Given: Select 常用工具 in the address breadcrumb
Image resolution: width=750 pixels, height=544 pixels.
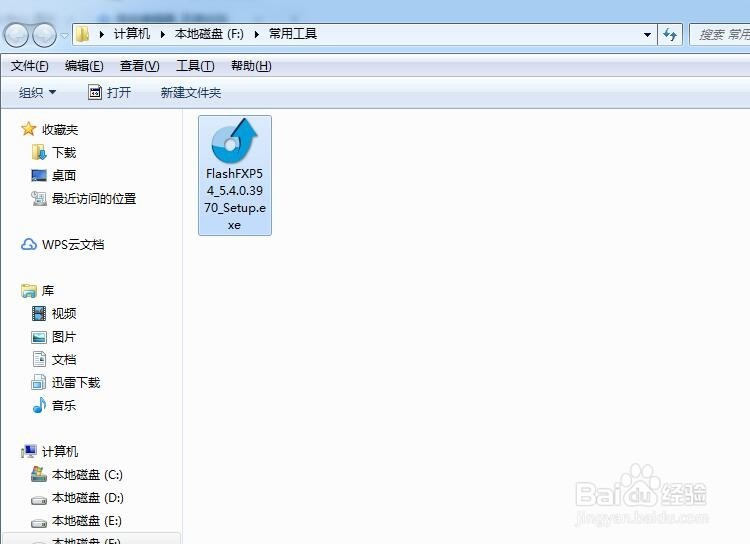Looking at the screenshot, I should pyautogui.click(x=293, y=34).
